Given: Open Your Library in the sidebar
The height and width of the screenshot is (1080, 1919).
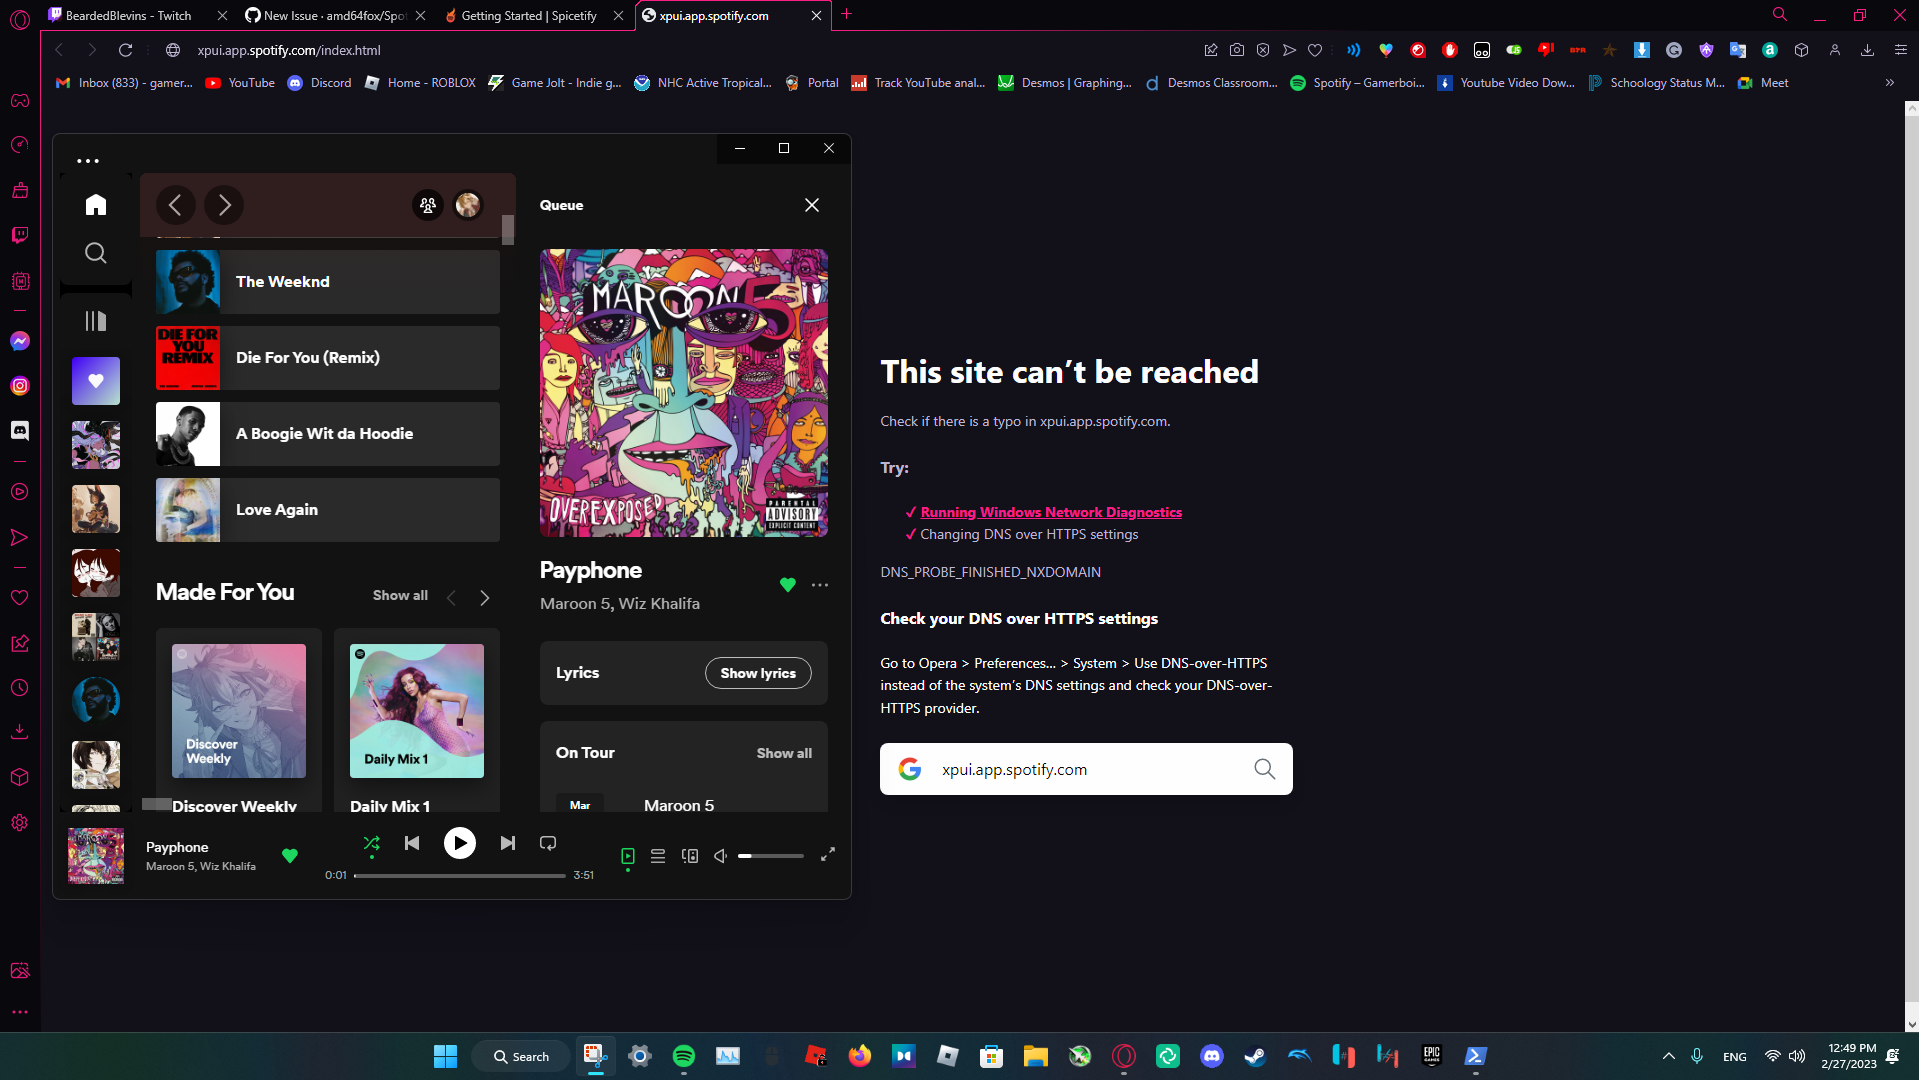Looking at the screenshot, I should point(95,320).
